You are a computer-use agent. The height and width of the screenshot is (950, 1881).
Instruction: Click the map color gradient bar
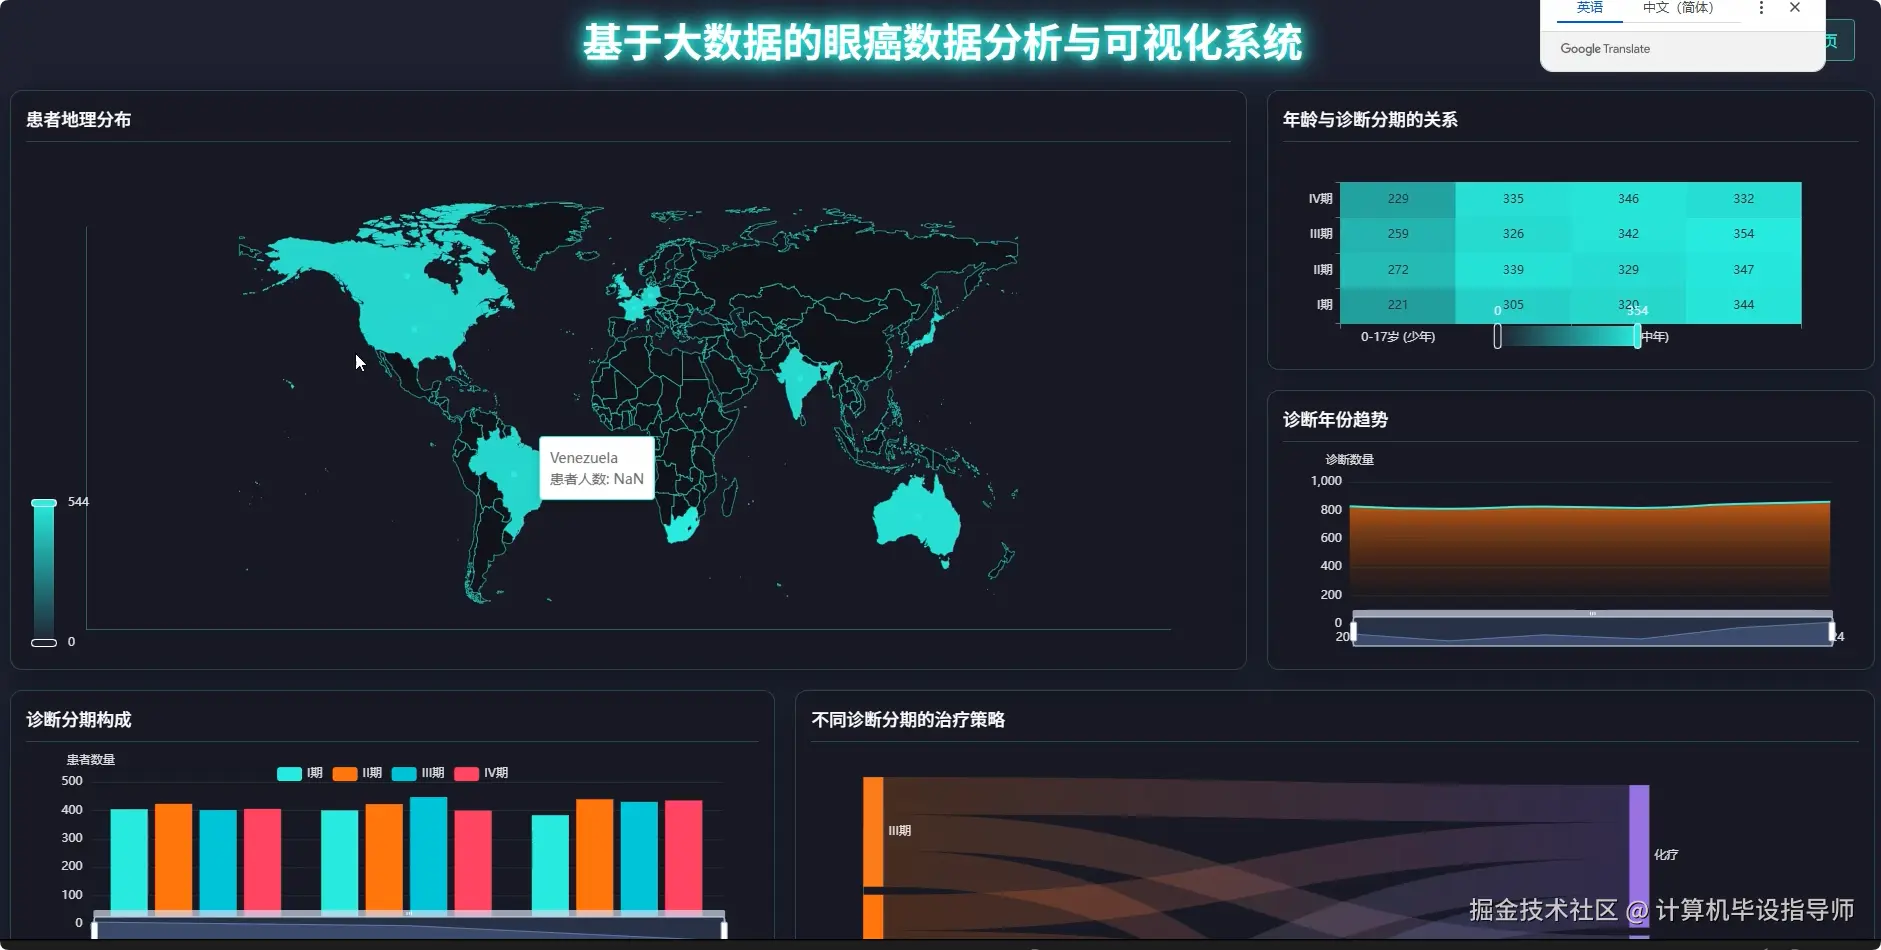tap(44, 572)
